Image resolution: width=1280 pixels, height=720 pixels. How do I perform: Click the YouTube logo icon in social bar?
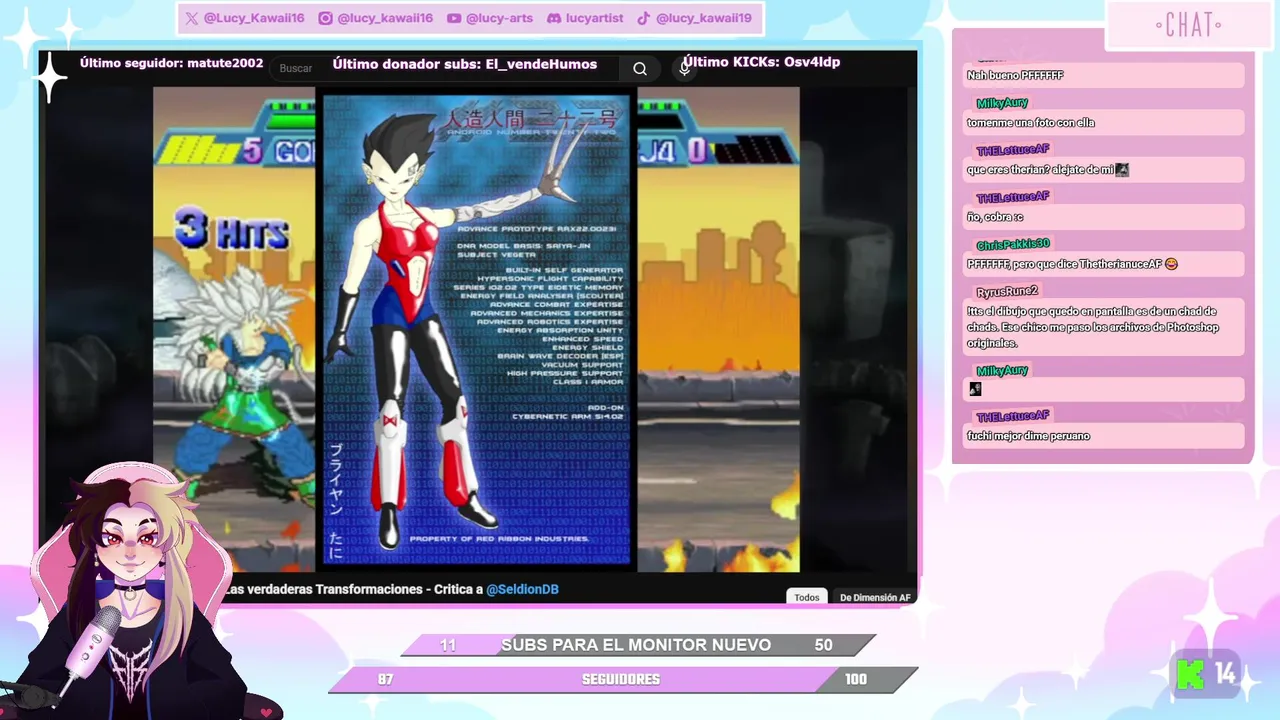coord(454,18)
